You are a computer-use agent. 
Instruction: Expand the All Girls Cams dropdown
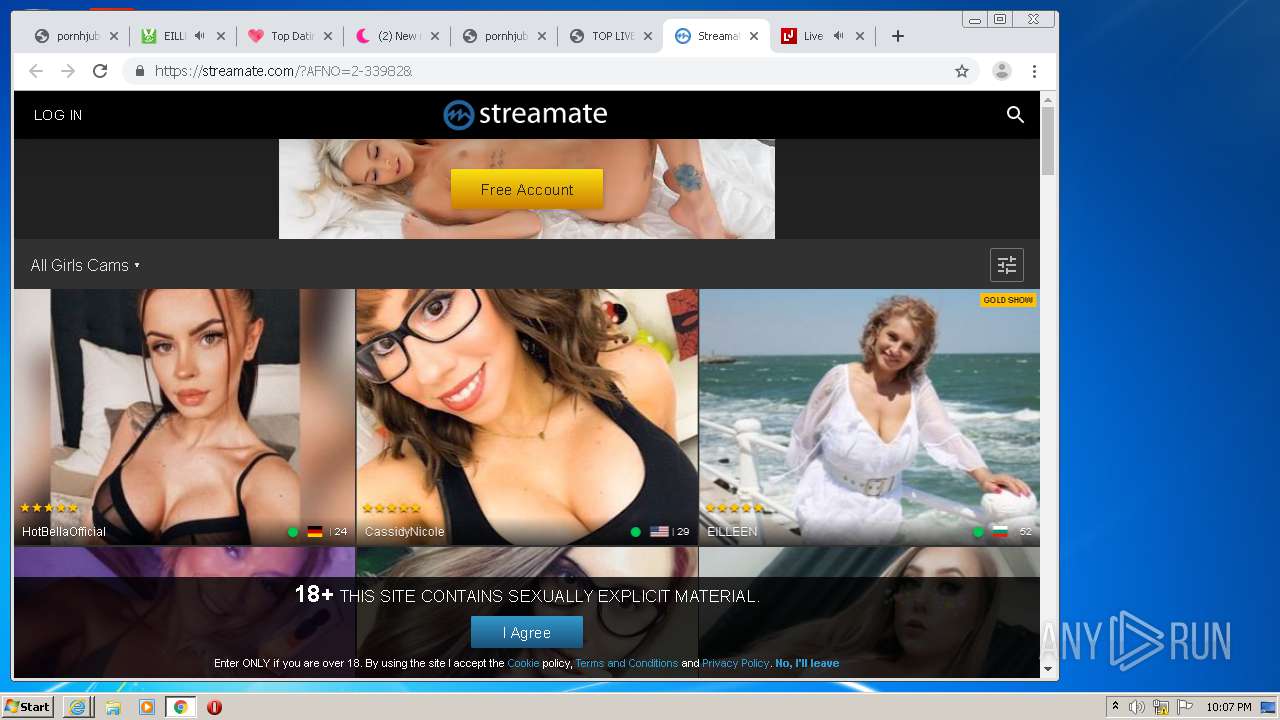[x=85, y=265]
